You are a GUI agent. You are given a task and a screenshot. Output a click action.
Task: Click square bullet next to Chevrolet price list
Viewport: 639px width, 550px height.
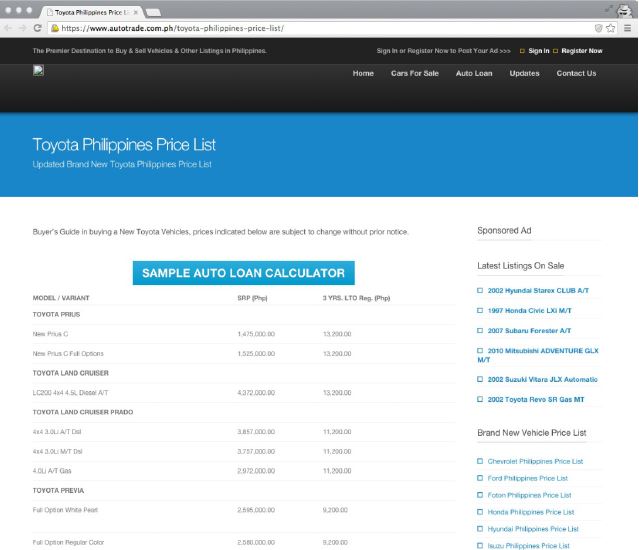(480, 461)
